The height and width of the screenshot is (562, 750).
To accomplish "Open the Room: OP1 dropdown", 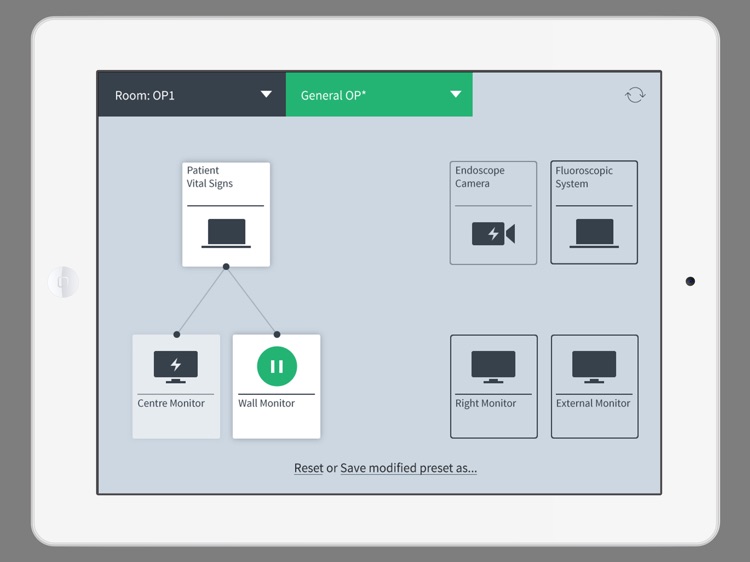I will 192,94.
